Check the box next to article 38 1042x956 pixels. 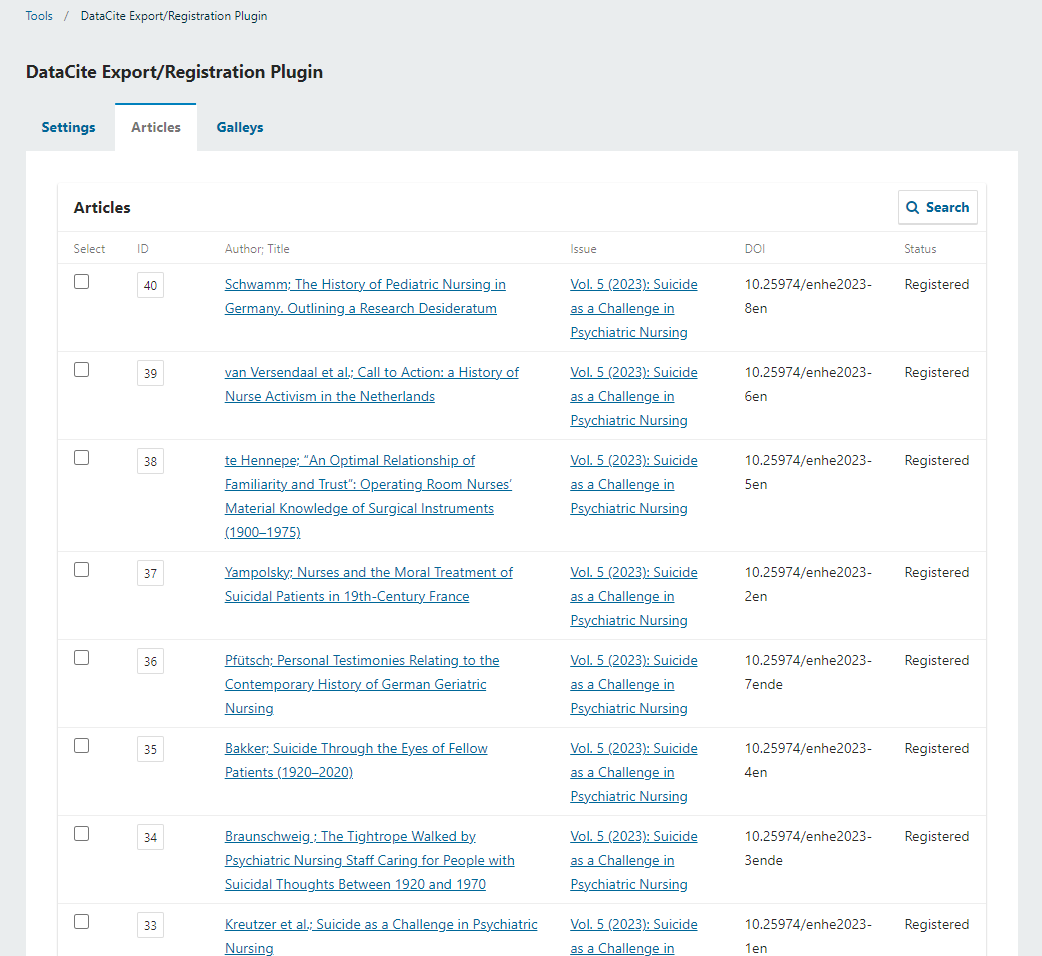[x=82, y=458]
